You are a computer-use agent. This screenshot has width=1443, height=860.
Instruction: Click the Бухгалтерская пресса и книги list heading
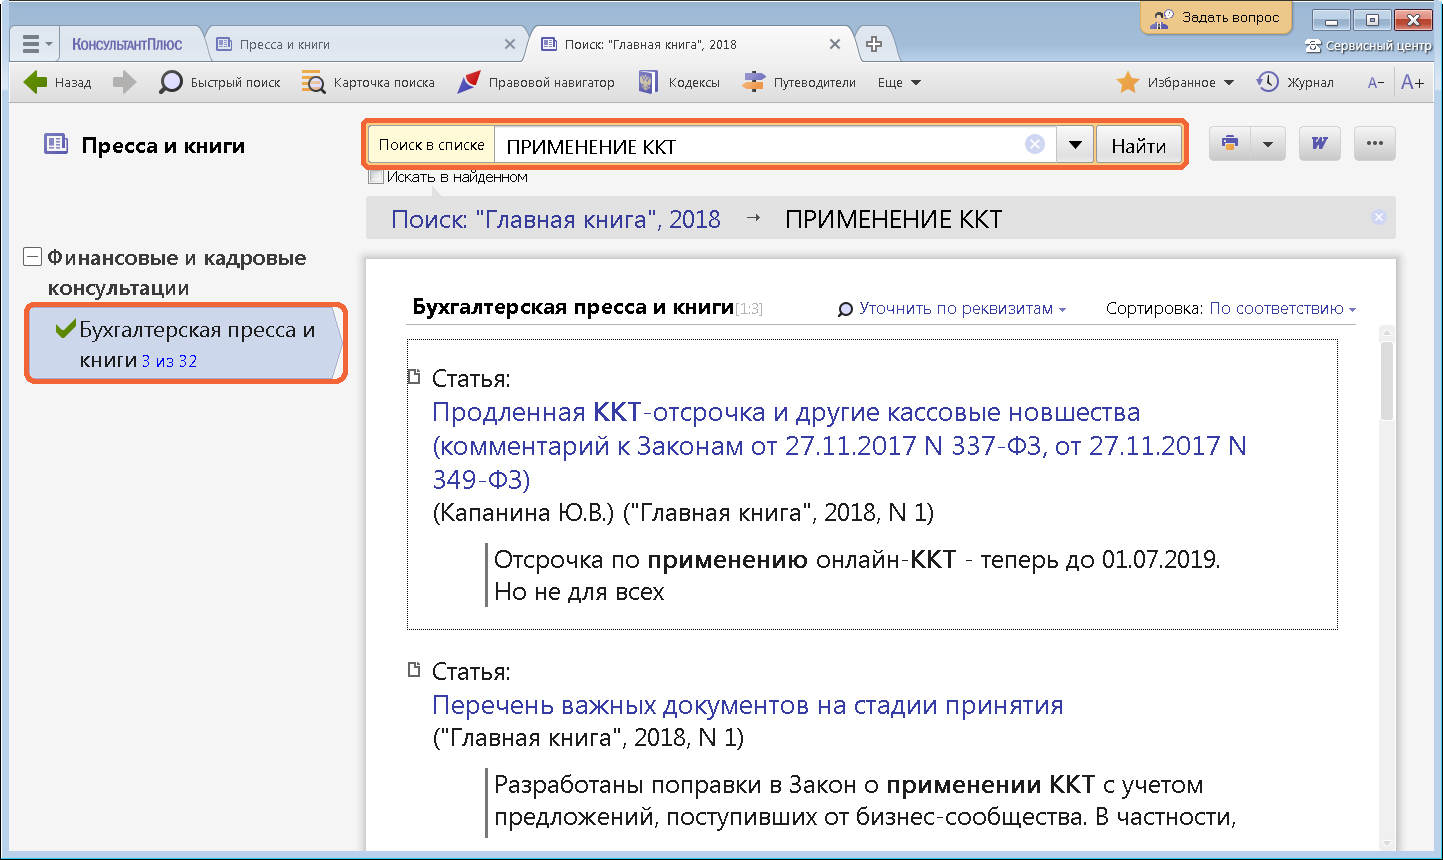pos(573,307)
